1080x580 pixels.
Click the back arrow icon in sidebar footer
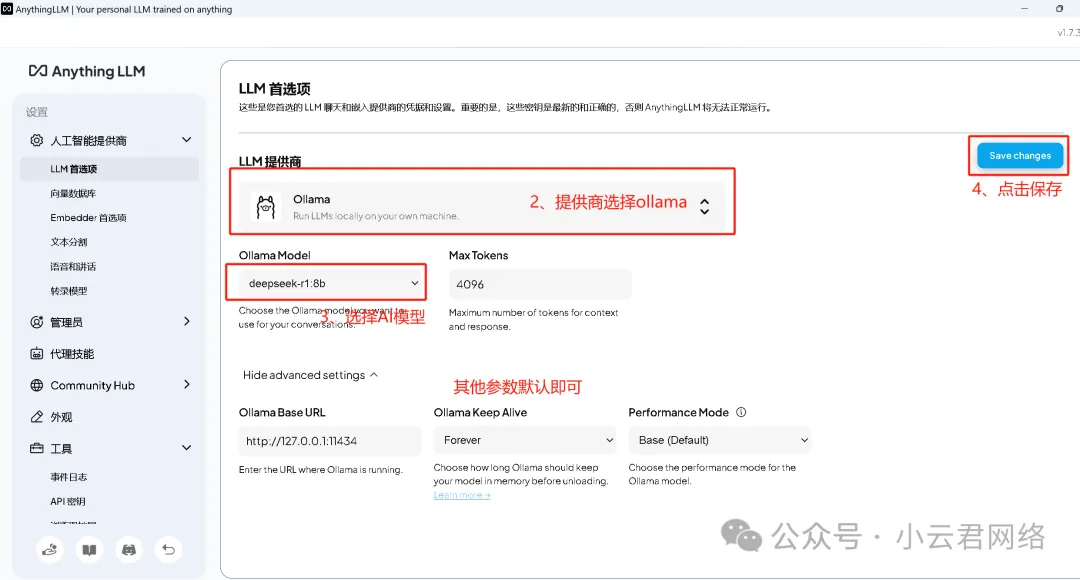(169, 549)
